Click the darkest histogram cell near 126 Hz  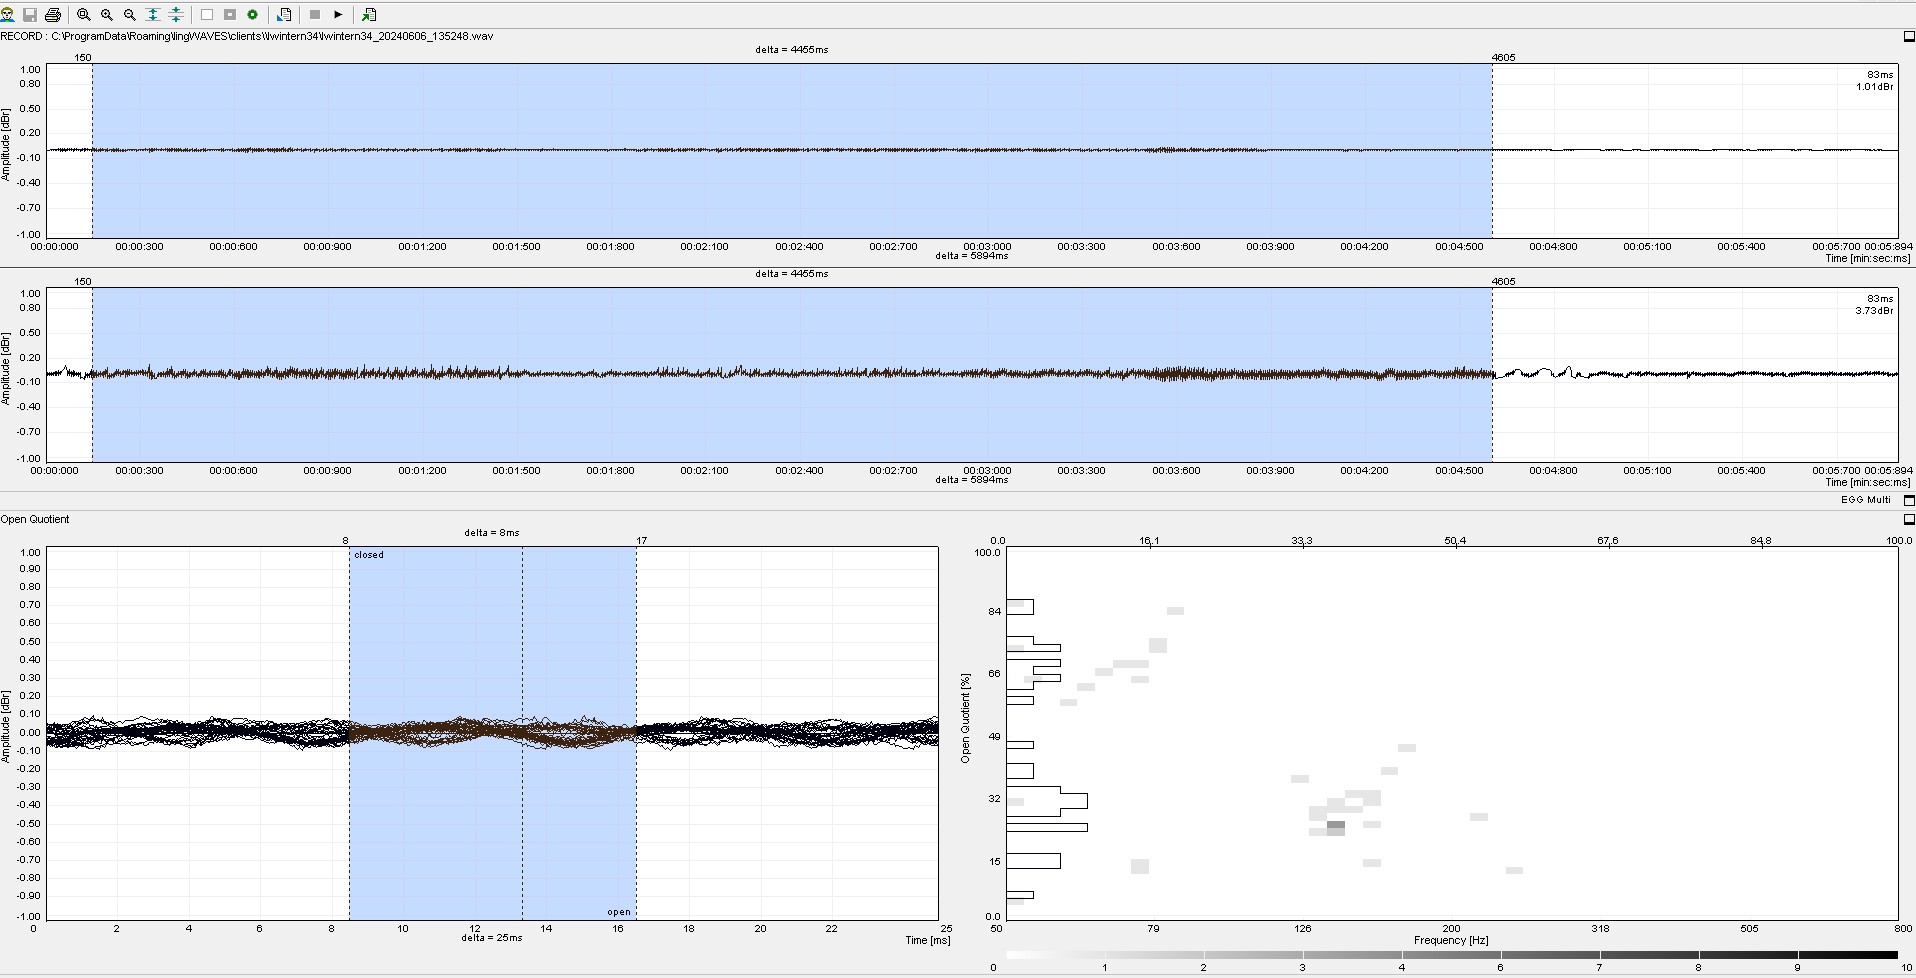1335,826
